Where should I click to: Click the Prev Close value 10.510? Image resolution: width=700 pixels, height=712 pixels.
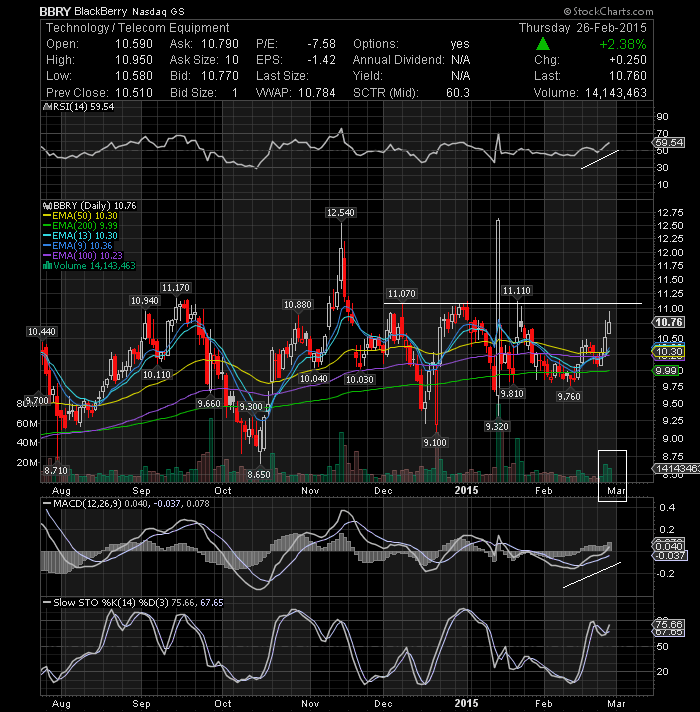point(133,93)
